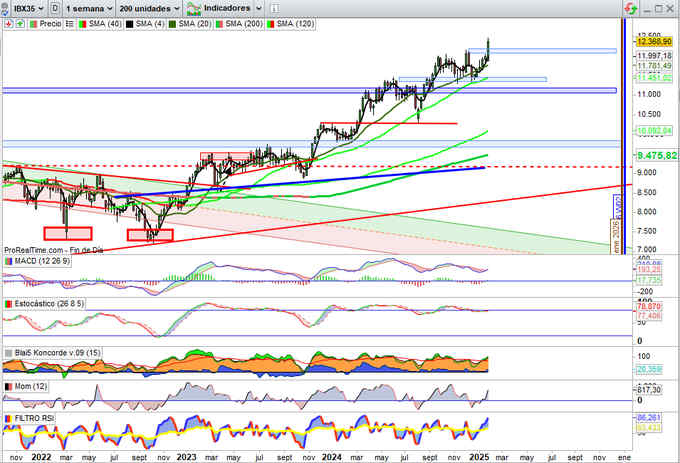Expand the '200 unidades' units dropdown
This screenshot has width=680, height=463.
click(149, 7)
